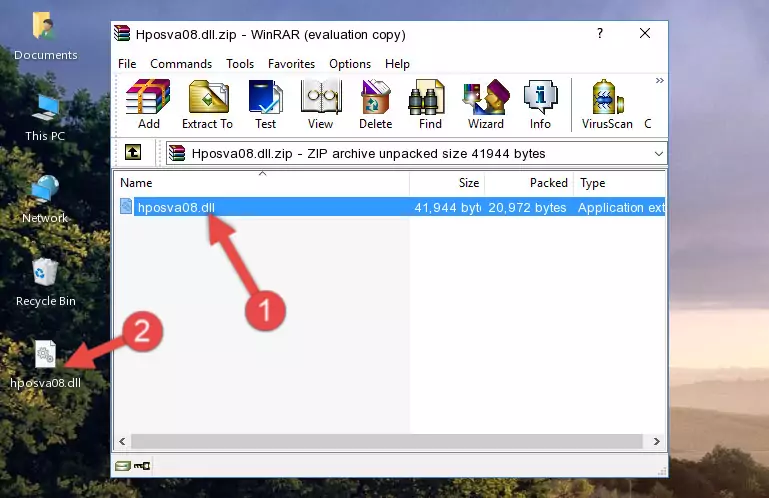This screenshot has width=769, height=498.
Task: Click the horizontal scrollbar track
Action: pyautogui.click(x=387, y=441)
